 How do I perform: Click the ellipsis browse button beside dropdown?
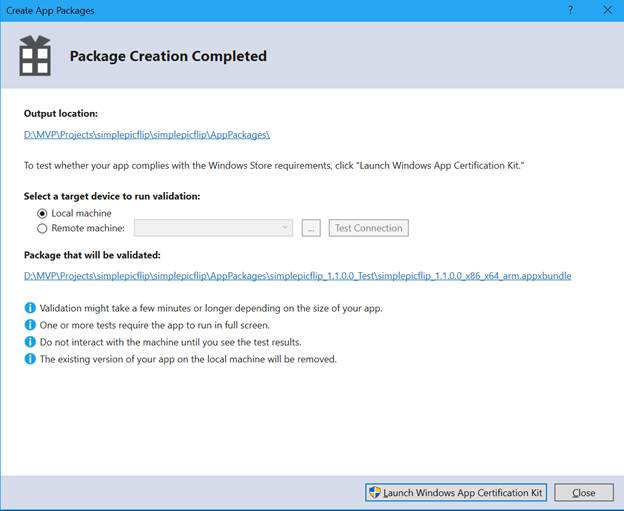click(311, 228)
